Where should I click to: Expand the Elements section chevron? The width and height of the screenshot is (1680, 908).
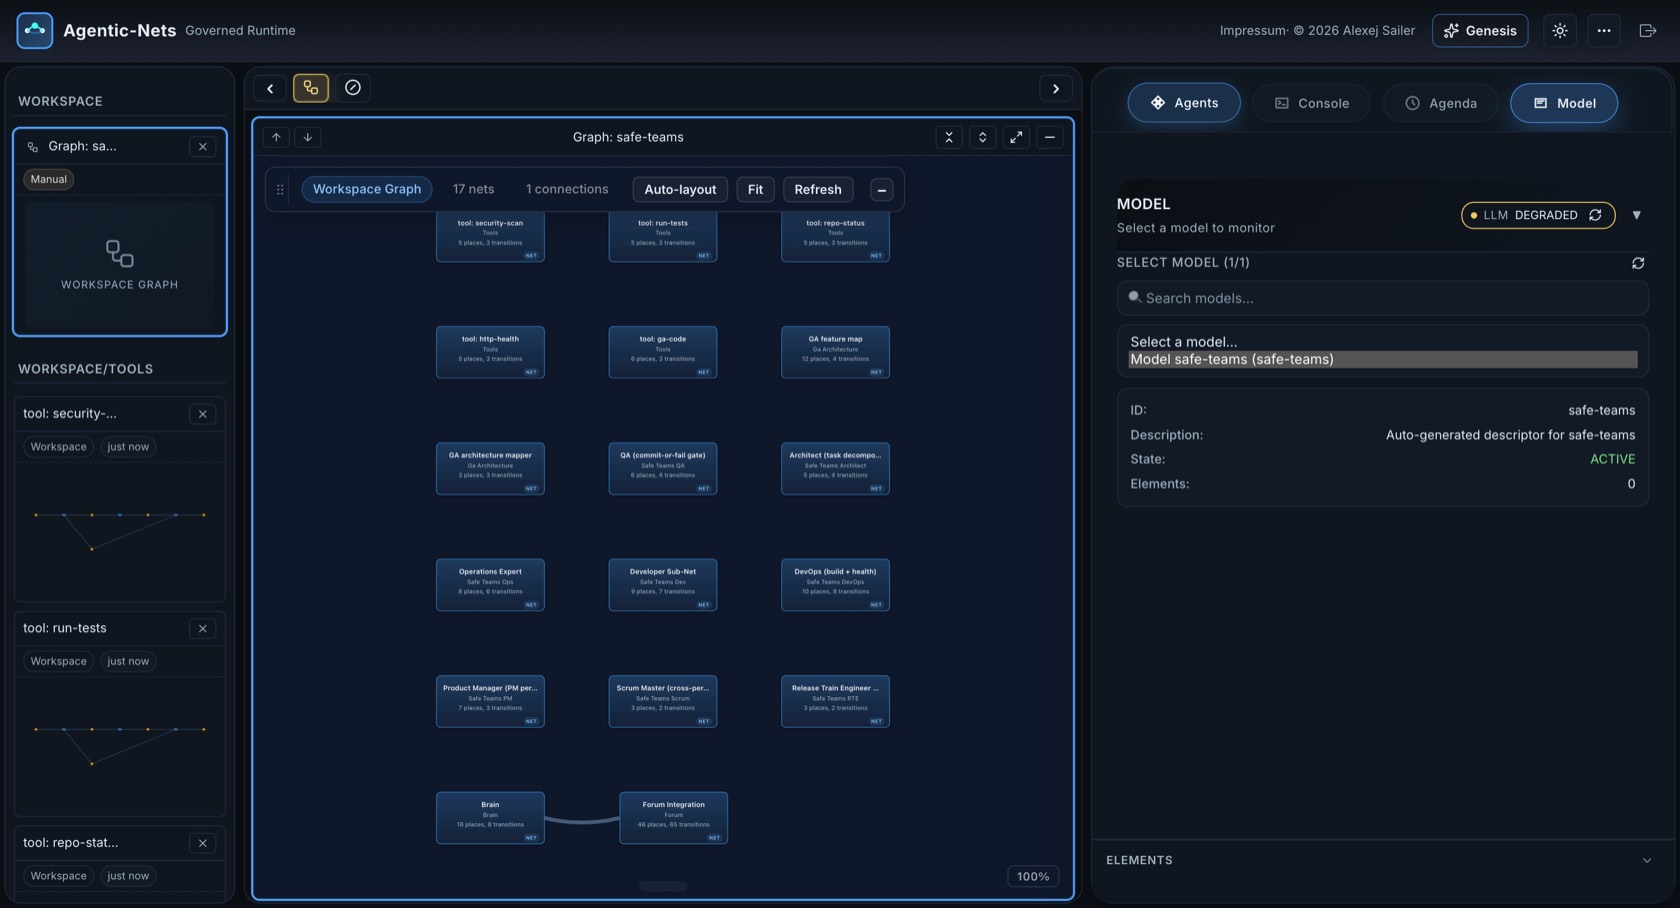1647,860
